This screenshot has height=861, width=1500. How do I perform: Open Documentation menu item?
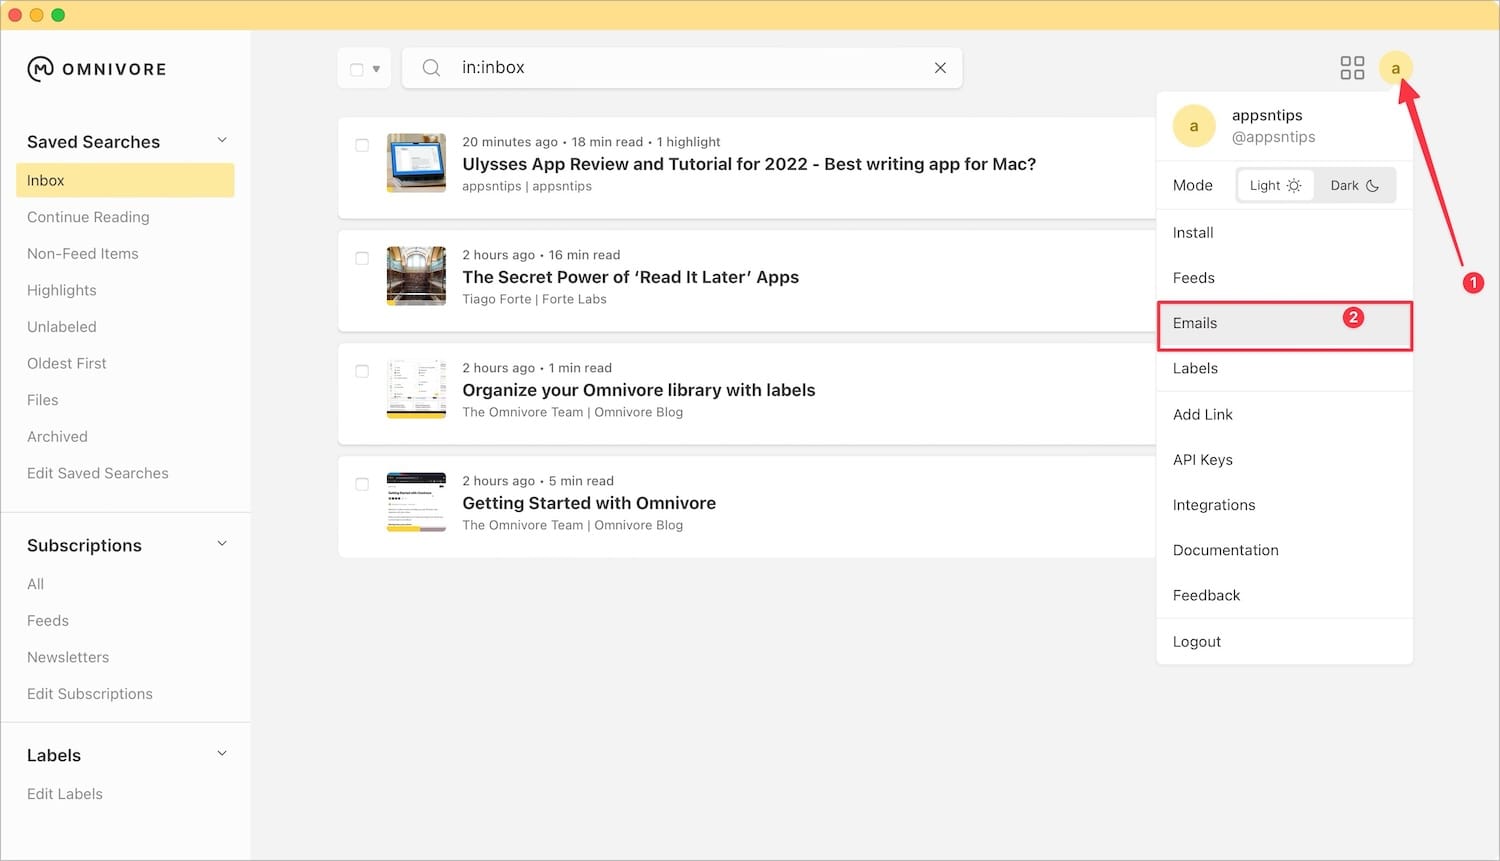point(1284,550)
